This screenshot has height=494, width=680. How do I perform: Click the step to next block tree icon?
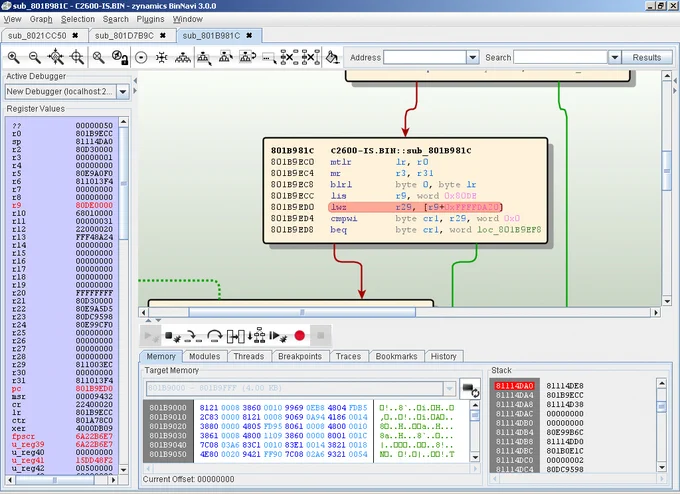point(256,335)
